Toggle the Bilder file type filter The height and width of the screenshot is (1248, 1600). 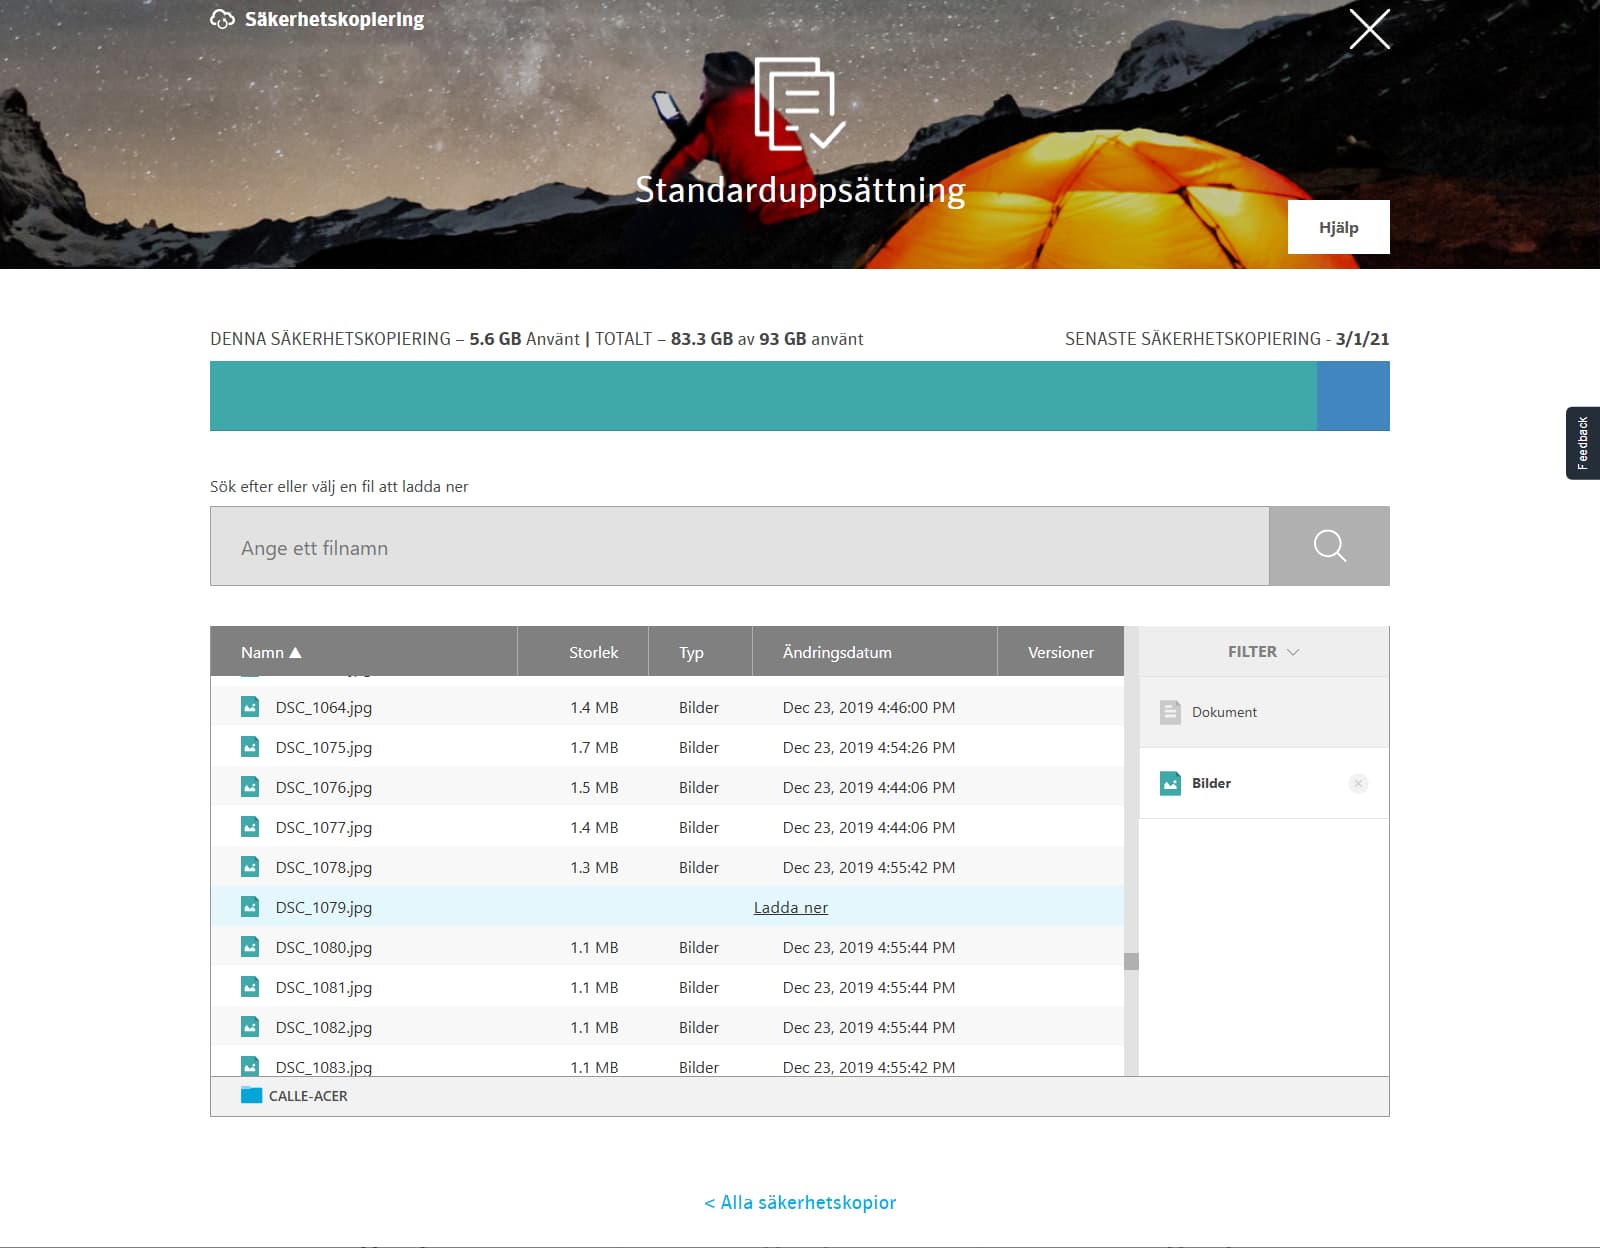[1211, 783]
